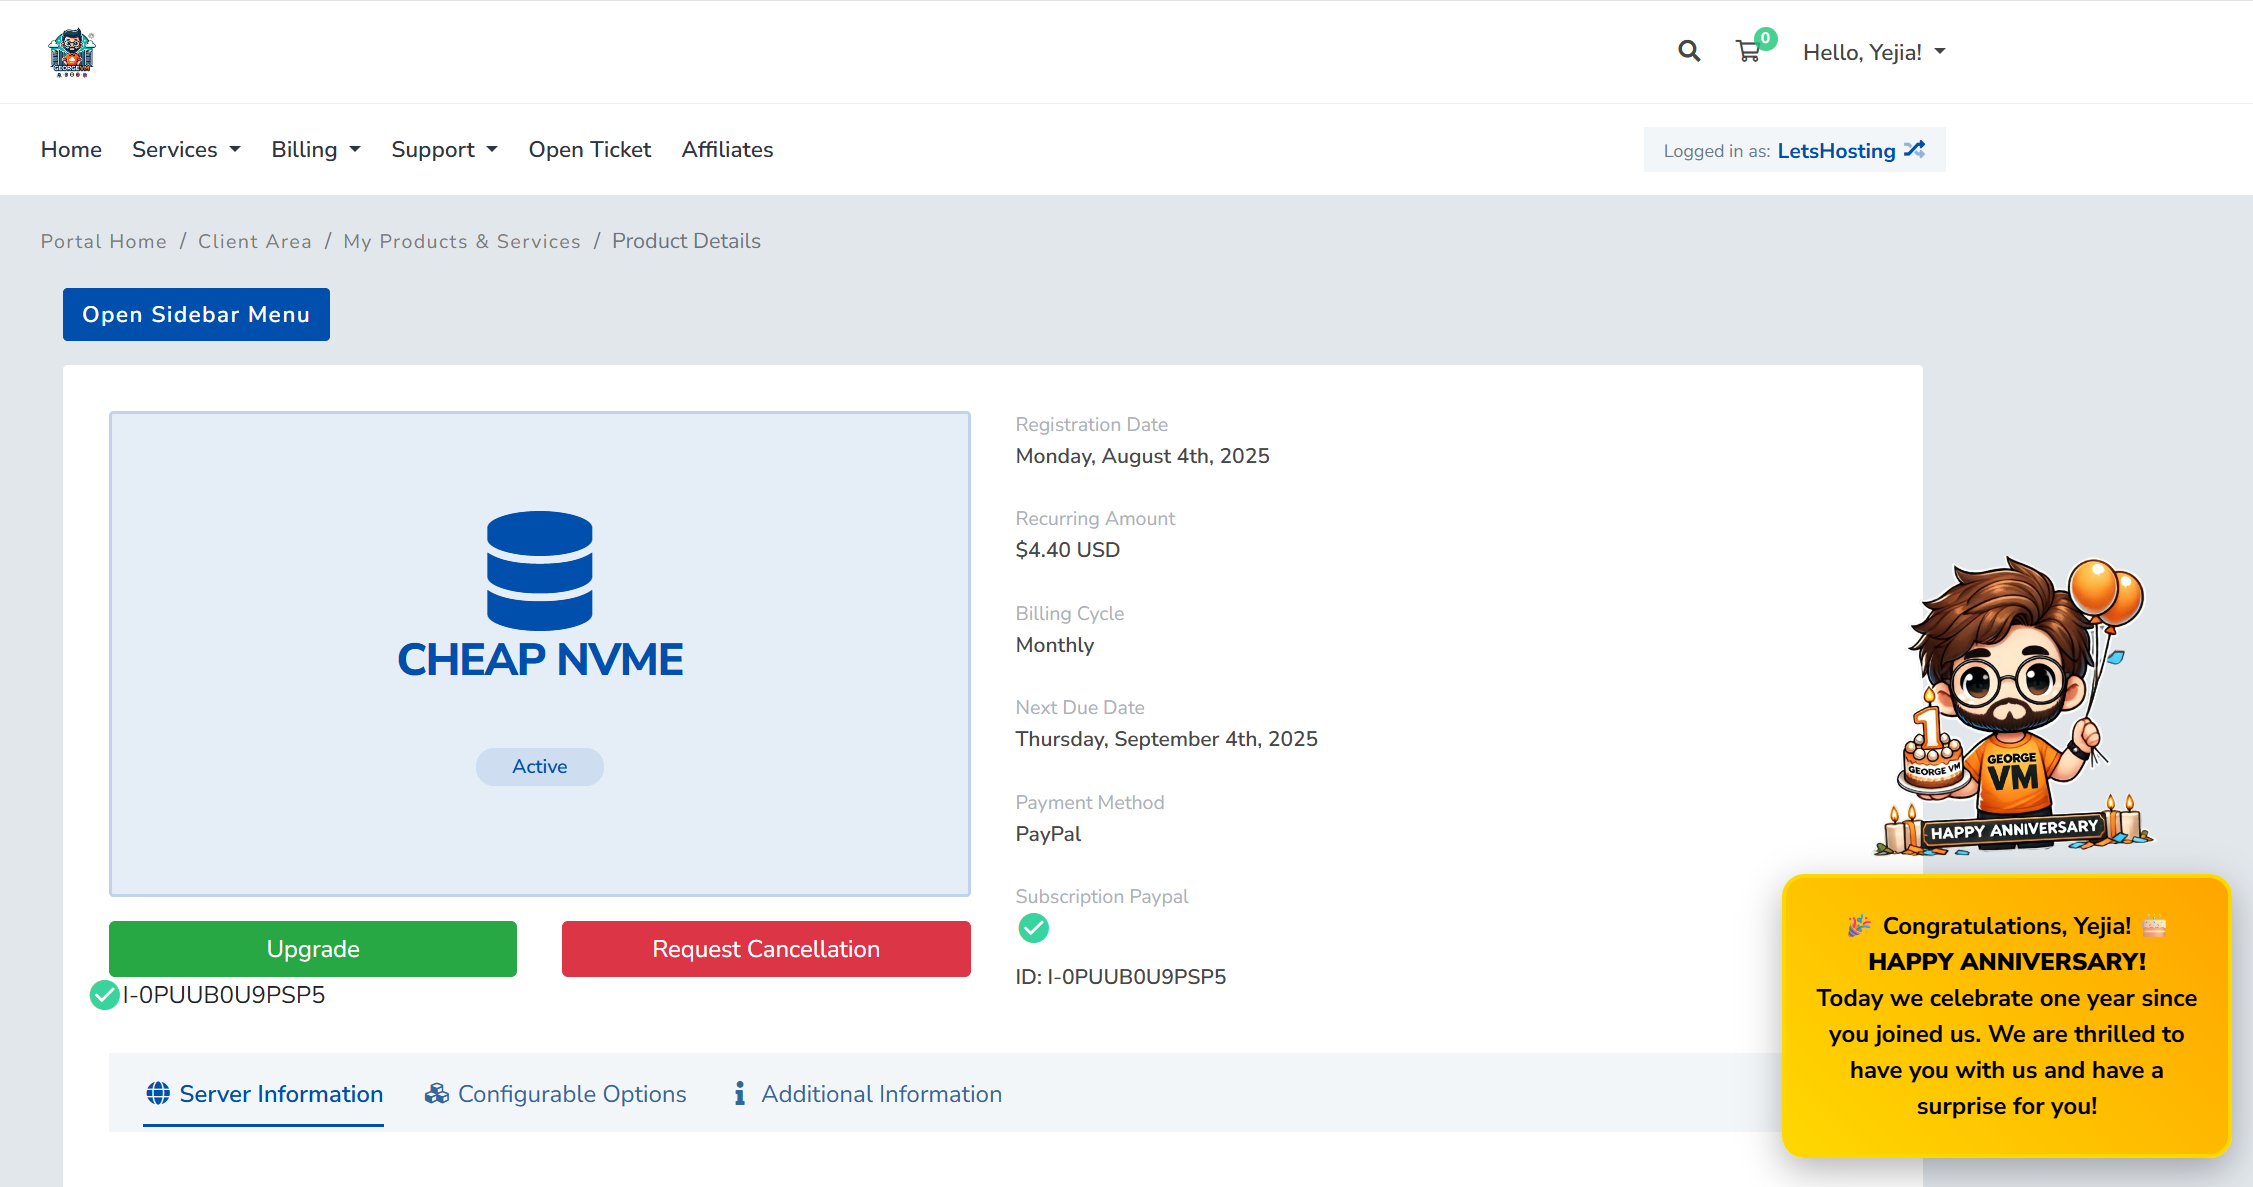This screenshot has height=1187, width=2253.
Task: Click the $4.40 USD recurring amount
Action: [1067, 550]
